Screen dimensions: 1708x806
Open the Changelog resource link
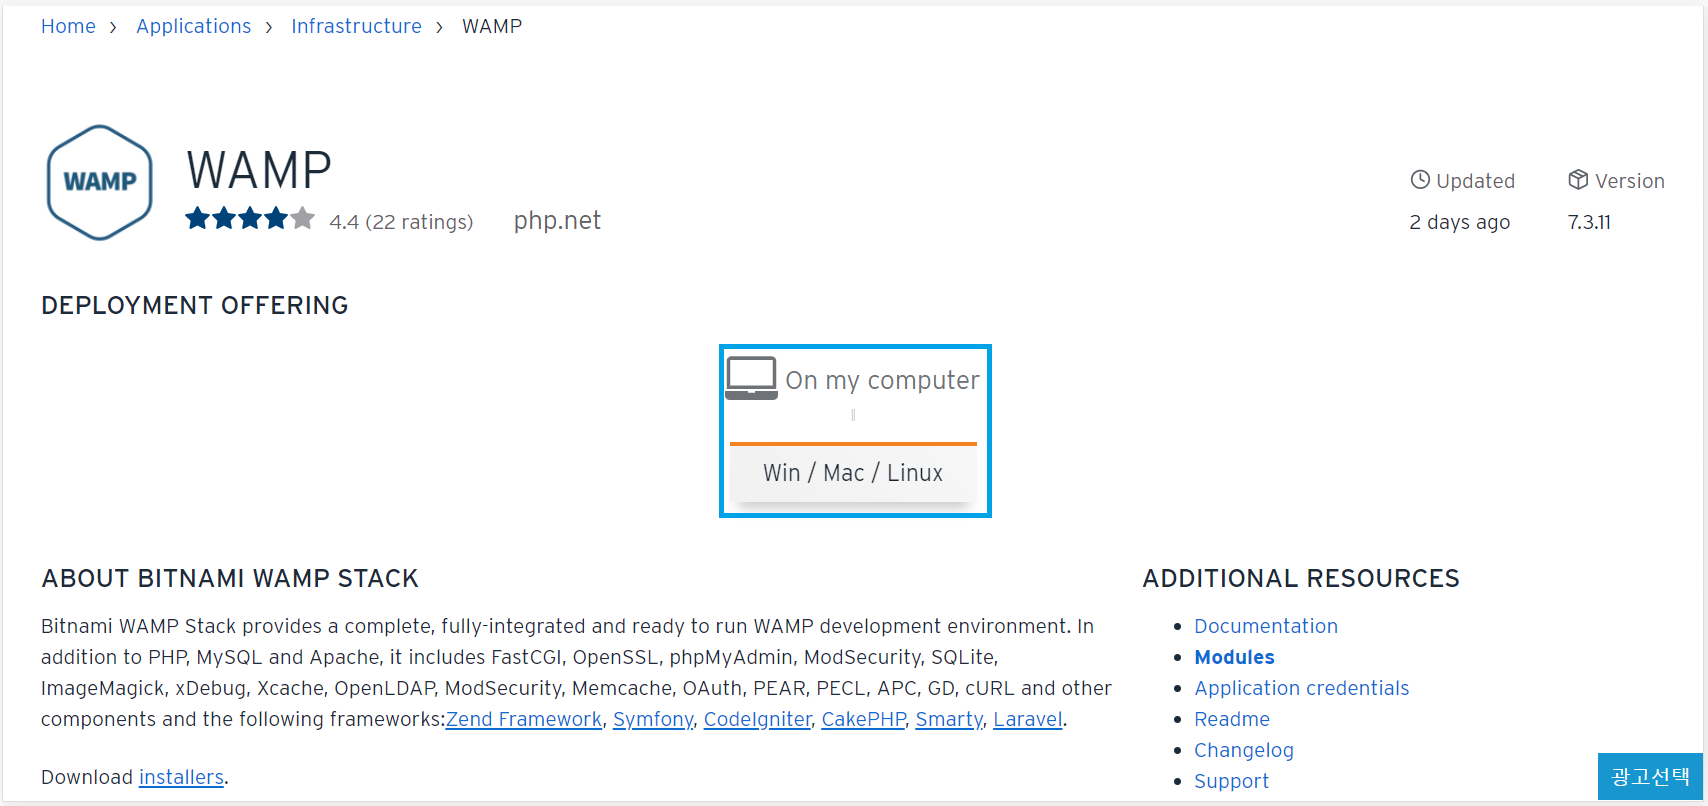(x=1244, y=750)
